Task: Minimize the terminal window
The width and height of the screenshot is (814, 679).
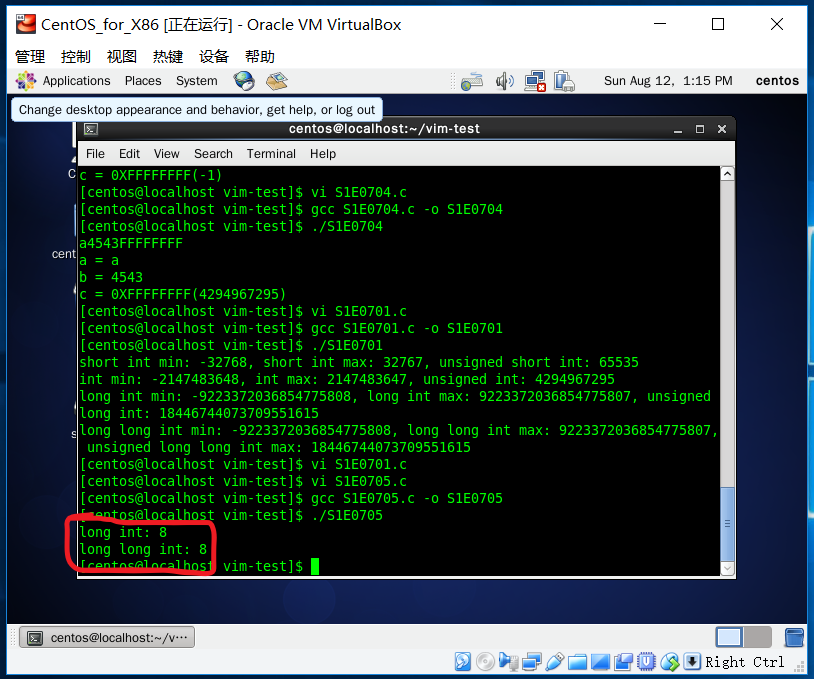Action: pyautogui.click(x=677, y=129)
